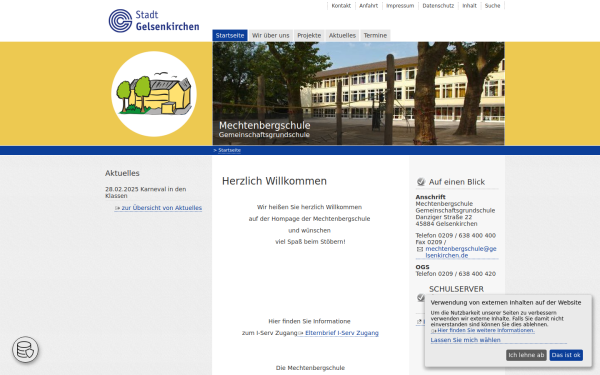This screenshot has height=375, width=600.
Task: Decline with Ich lehne ab button
Action: click(x=526, y=355)
